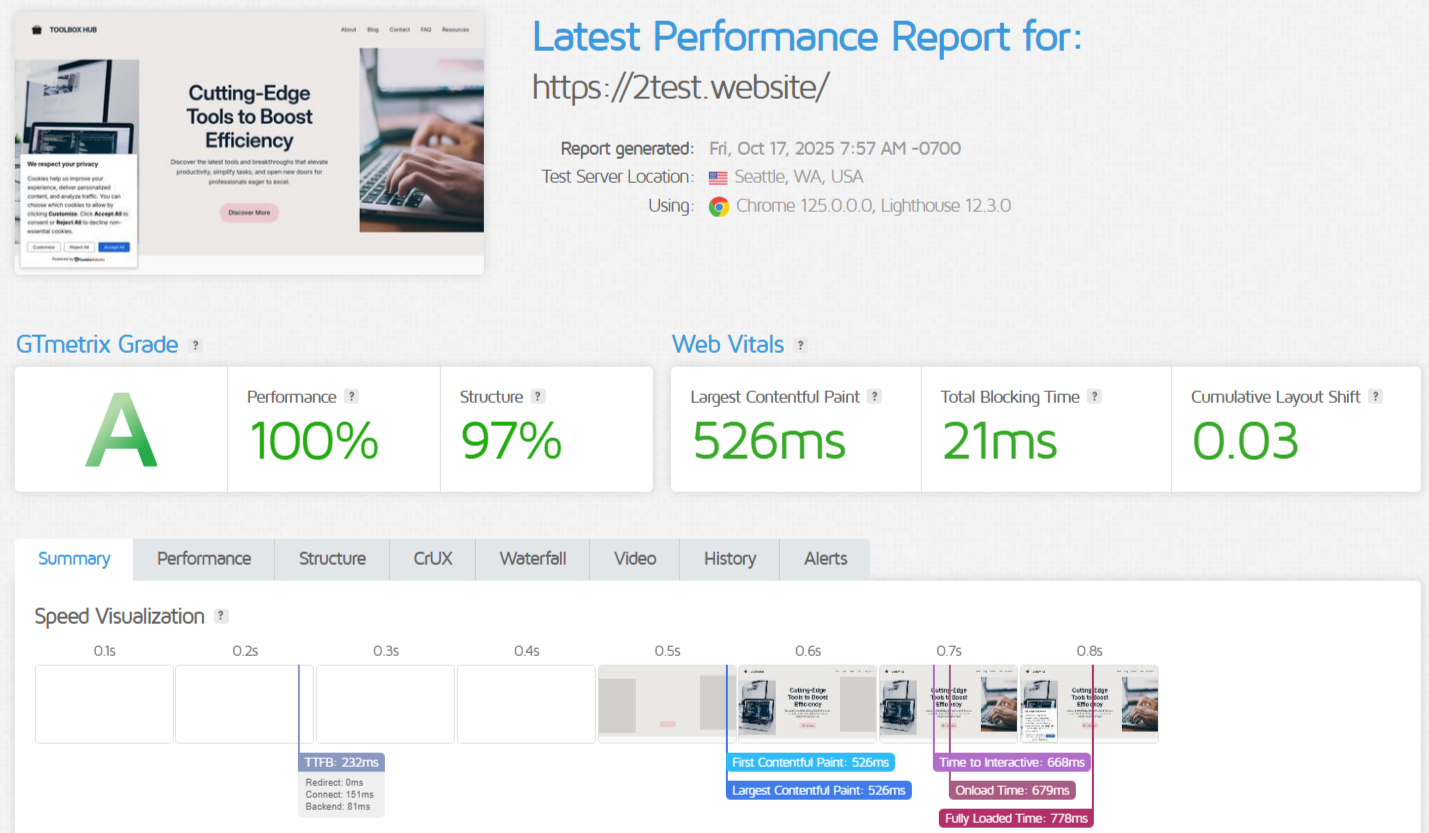Click Largest Contentful Paint help icon
1429x833 pixels.
tap(874, 397)
